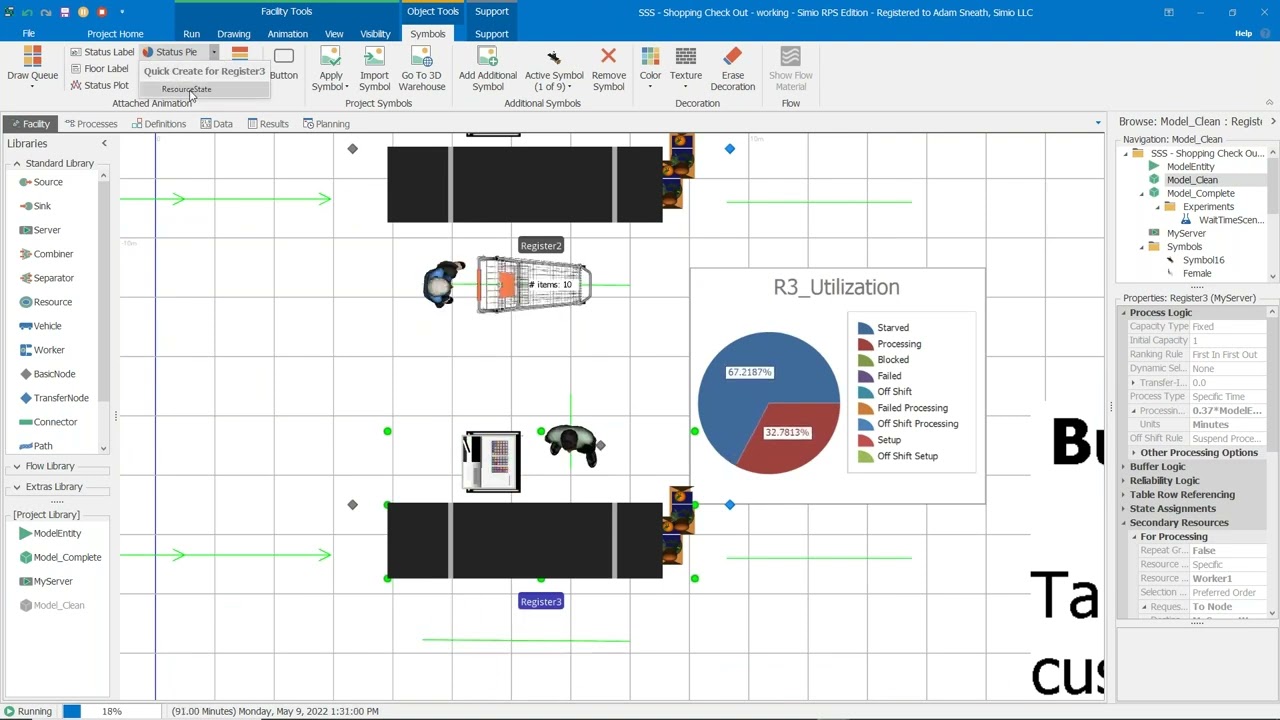
Task: Expand Buffer Logic properties group
Action: pyautogui.click(x=1123, y=467)
